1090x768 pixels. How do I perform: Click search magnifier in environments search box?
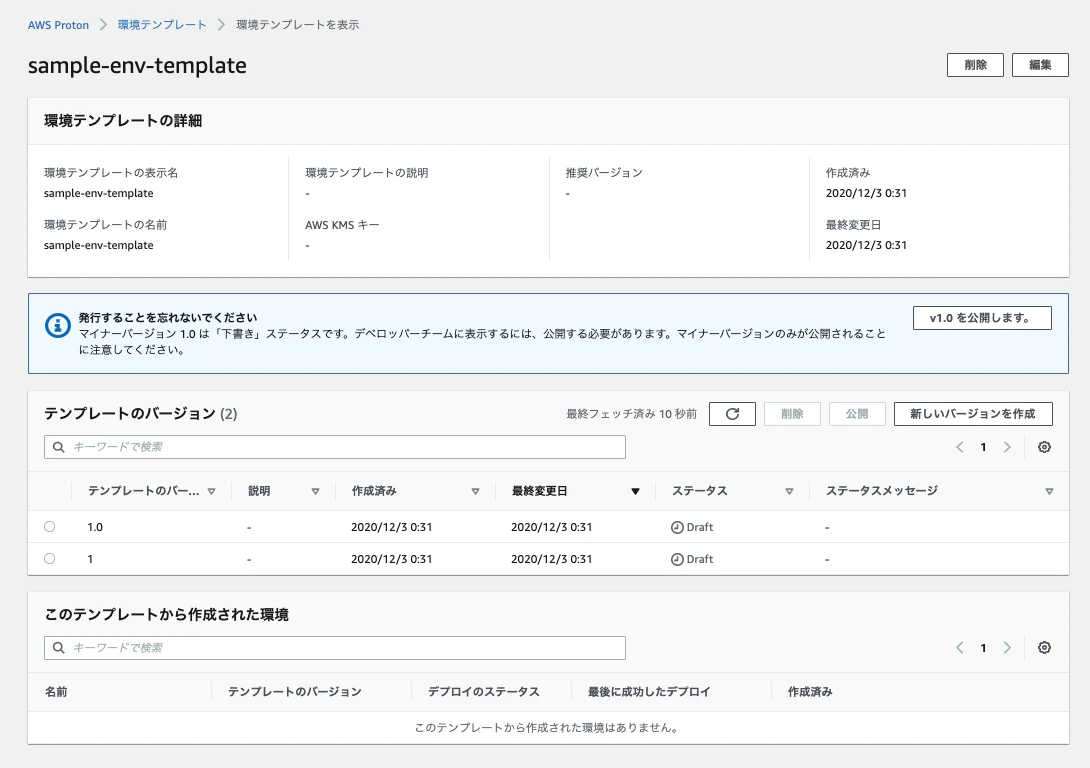click(59, 647)
